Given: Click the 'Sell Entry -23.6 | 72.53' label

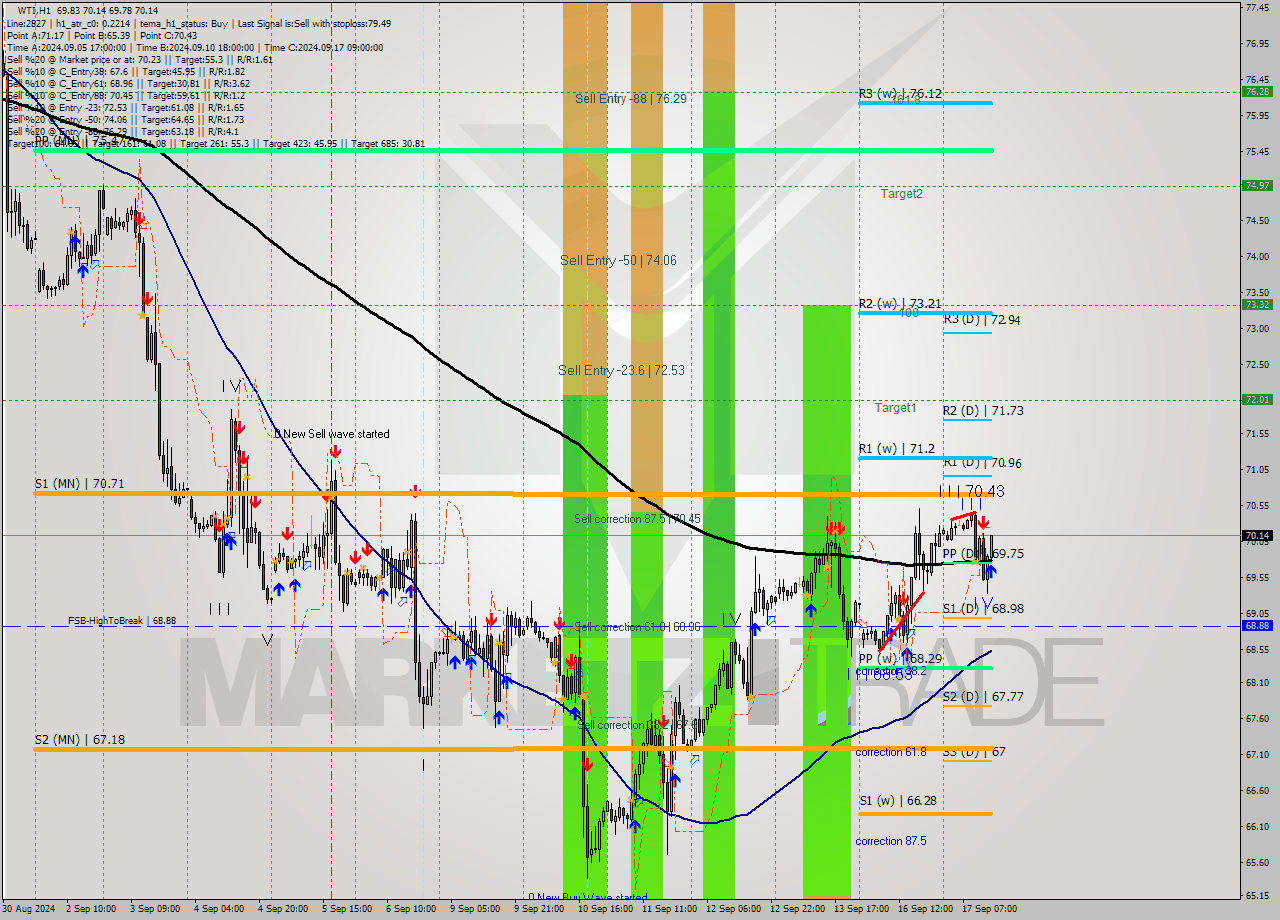Looking at the screenshot, I should click(621, 370).
